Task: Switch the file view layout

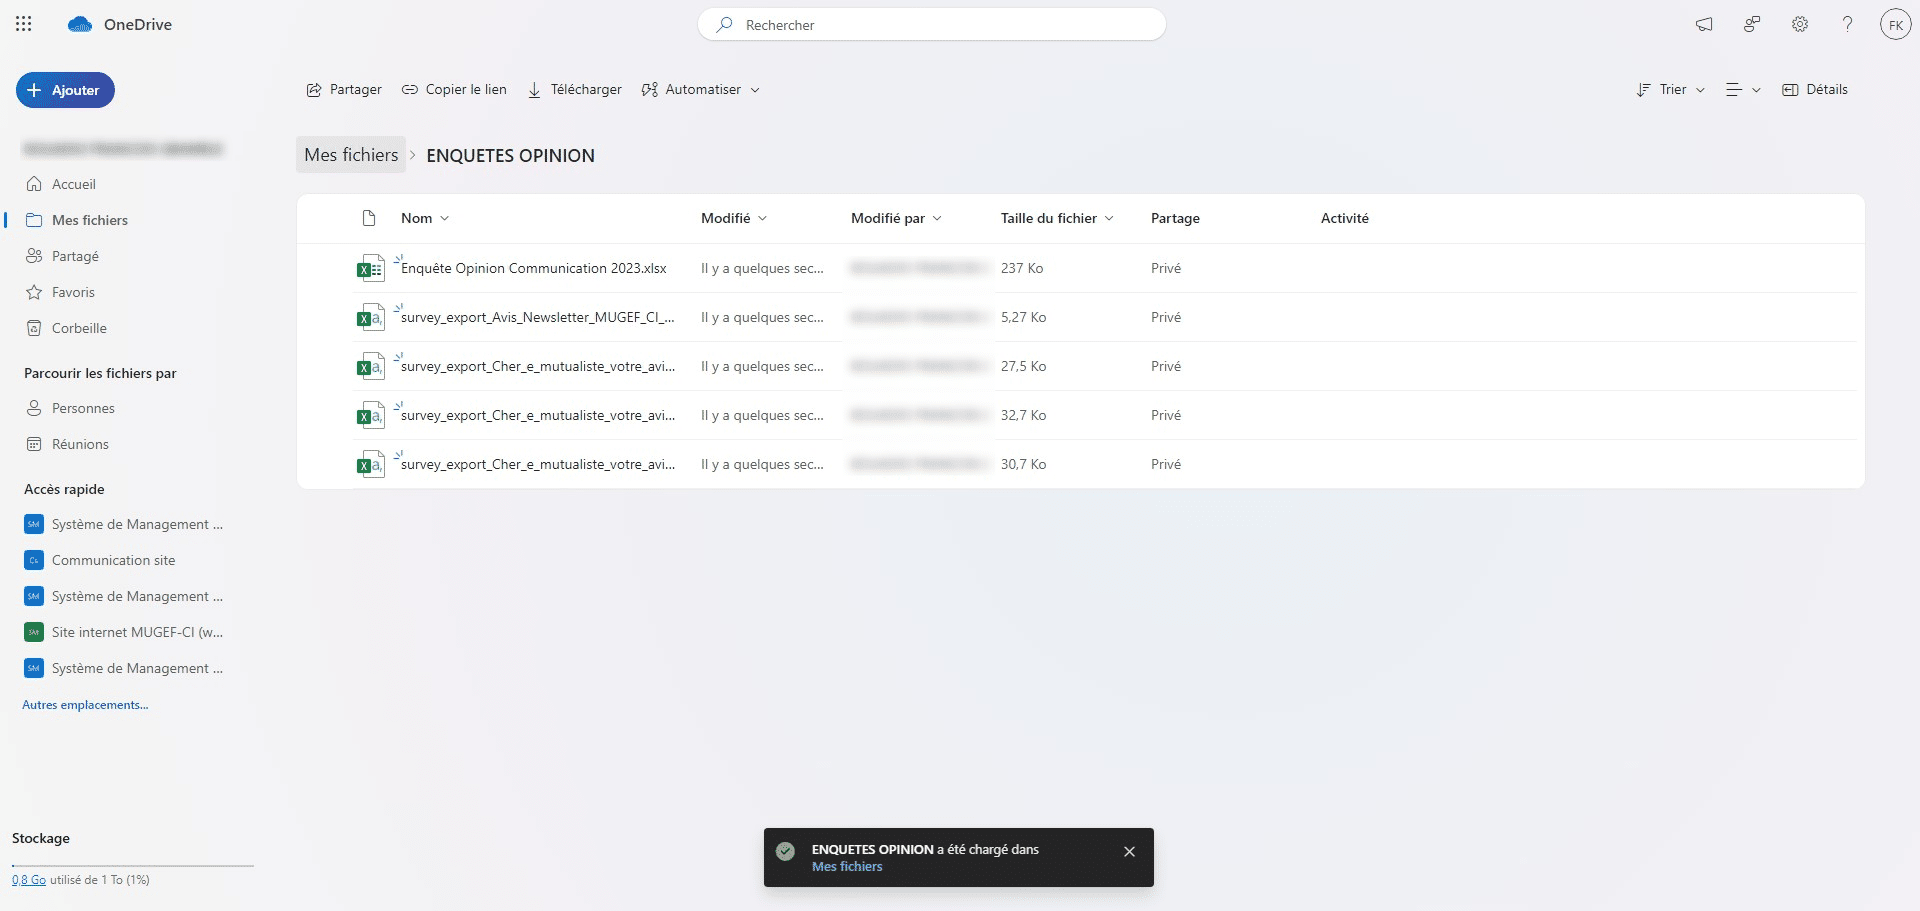Action: coord(1742,89)
